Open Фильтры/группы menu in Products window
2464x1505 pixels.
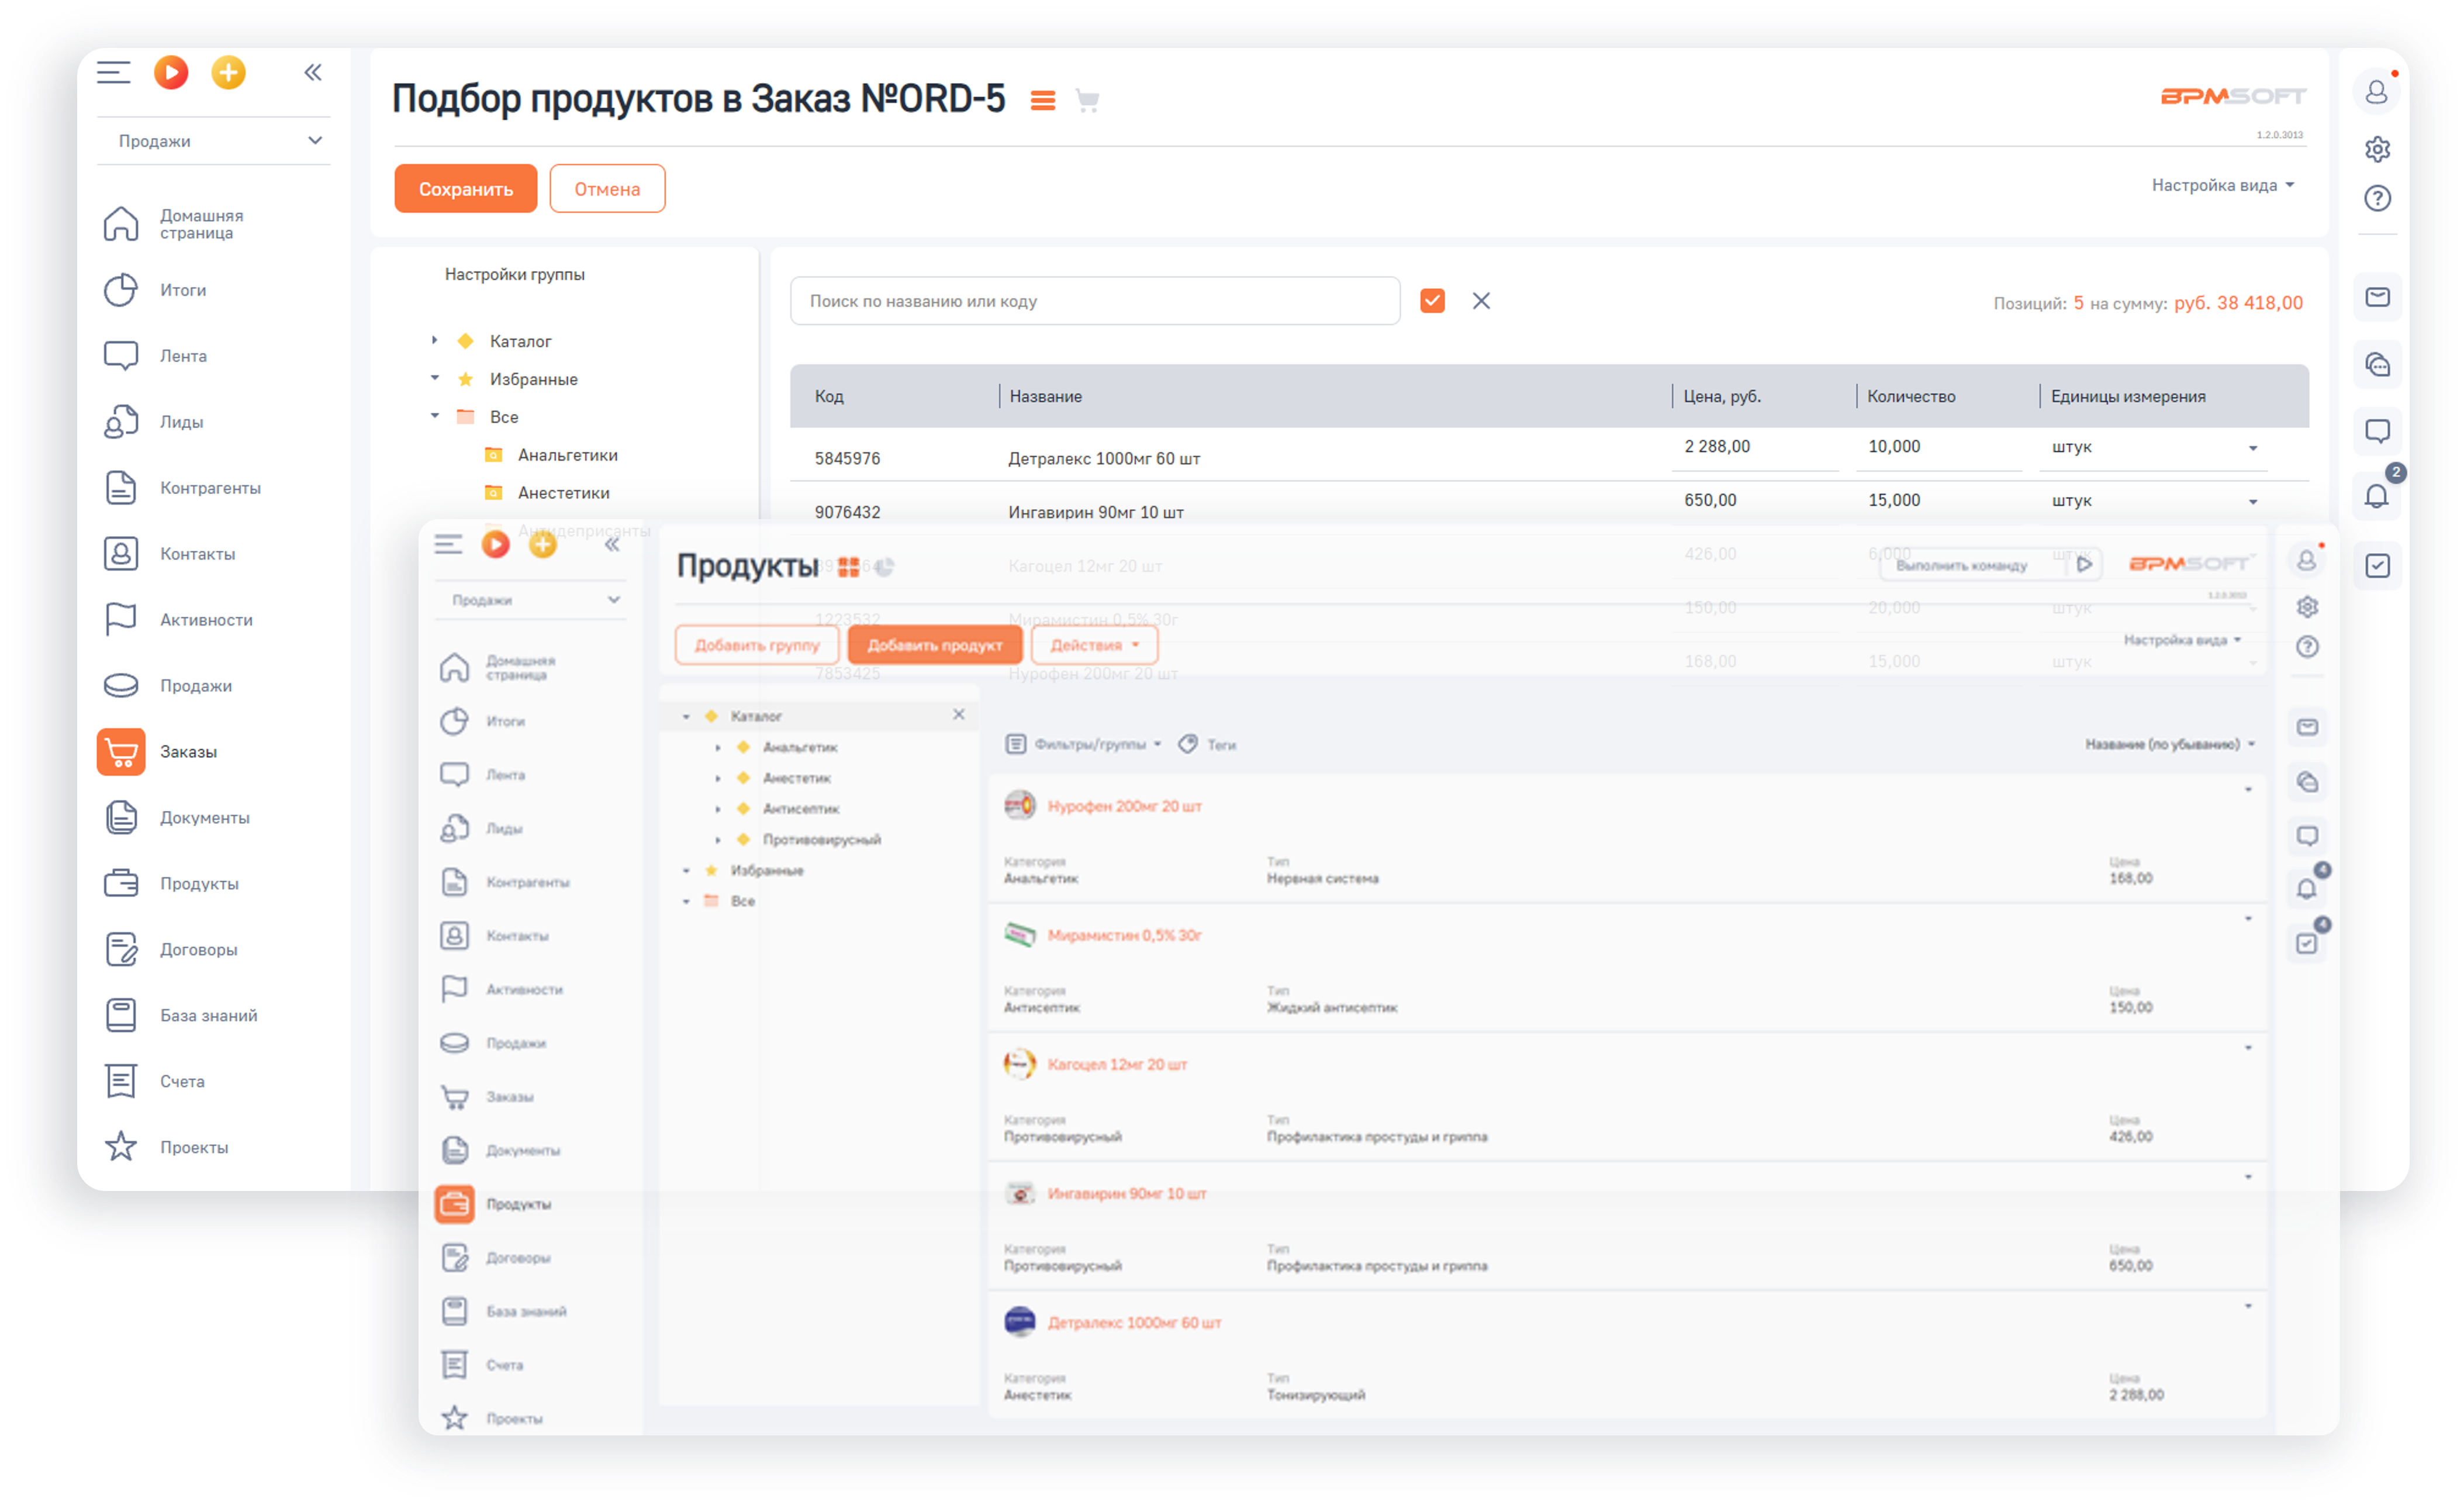[1083, 744]
